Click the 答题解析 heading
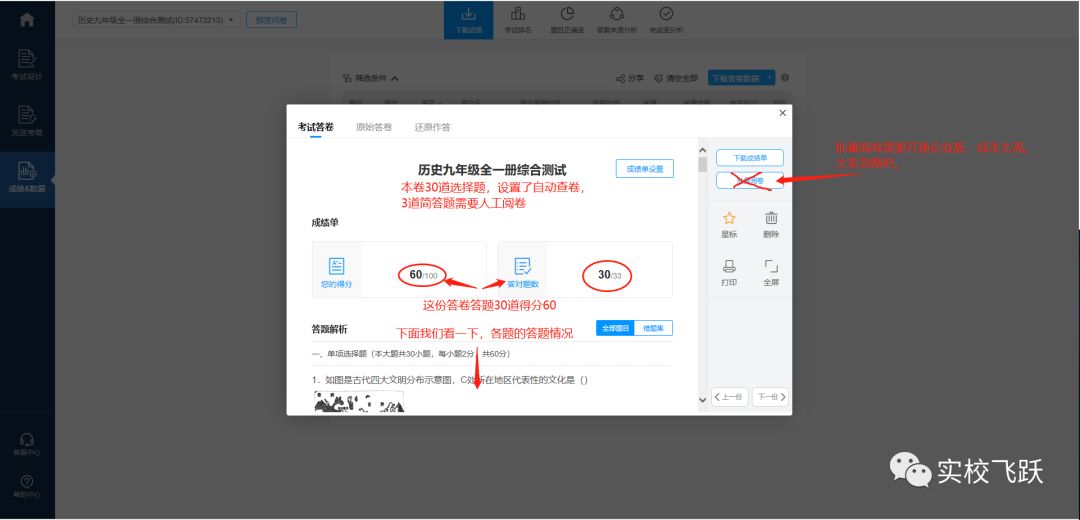Image resolution: width=1080 pixels, height=520 pixels. (330, 329)
